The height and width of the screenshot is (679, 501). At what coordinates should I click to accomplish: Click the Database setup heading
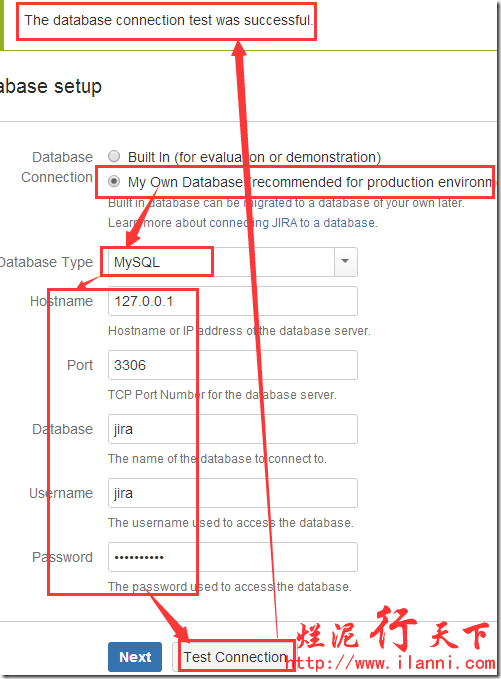51,87
